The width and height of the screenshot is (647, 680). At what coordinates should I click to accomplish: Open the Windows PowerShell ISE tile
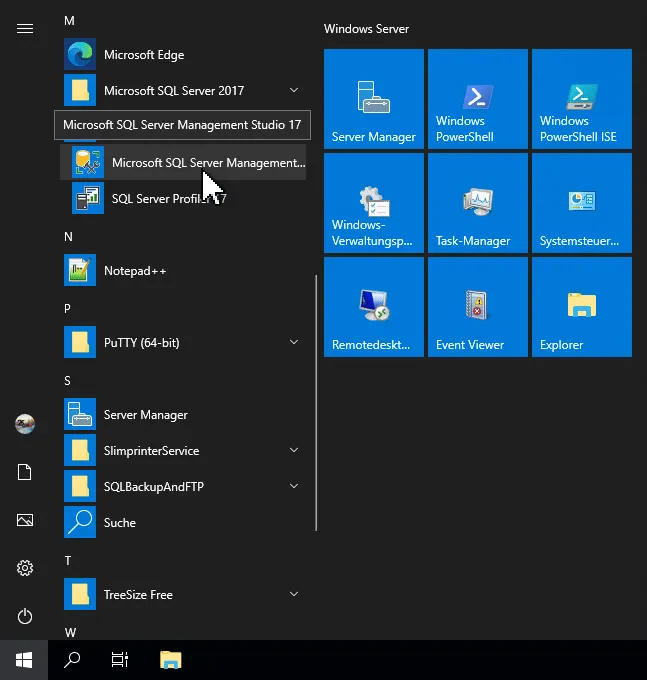pos(582,99)
